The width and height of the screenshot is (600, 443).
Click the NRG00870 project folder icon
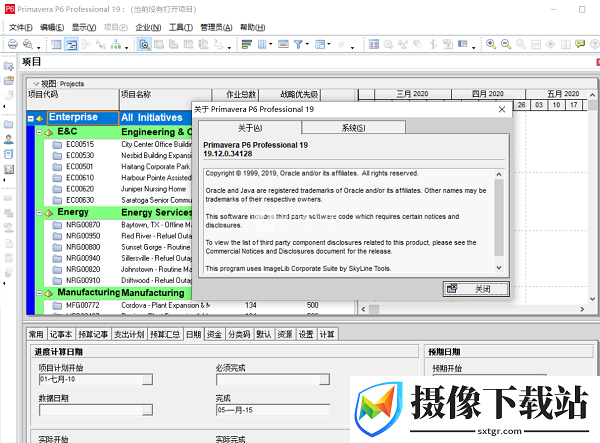pos(57,225)
